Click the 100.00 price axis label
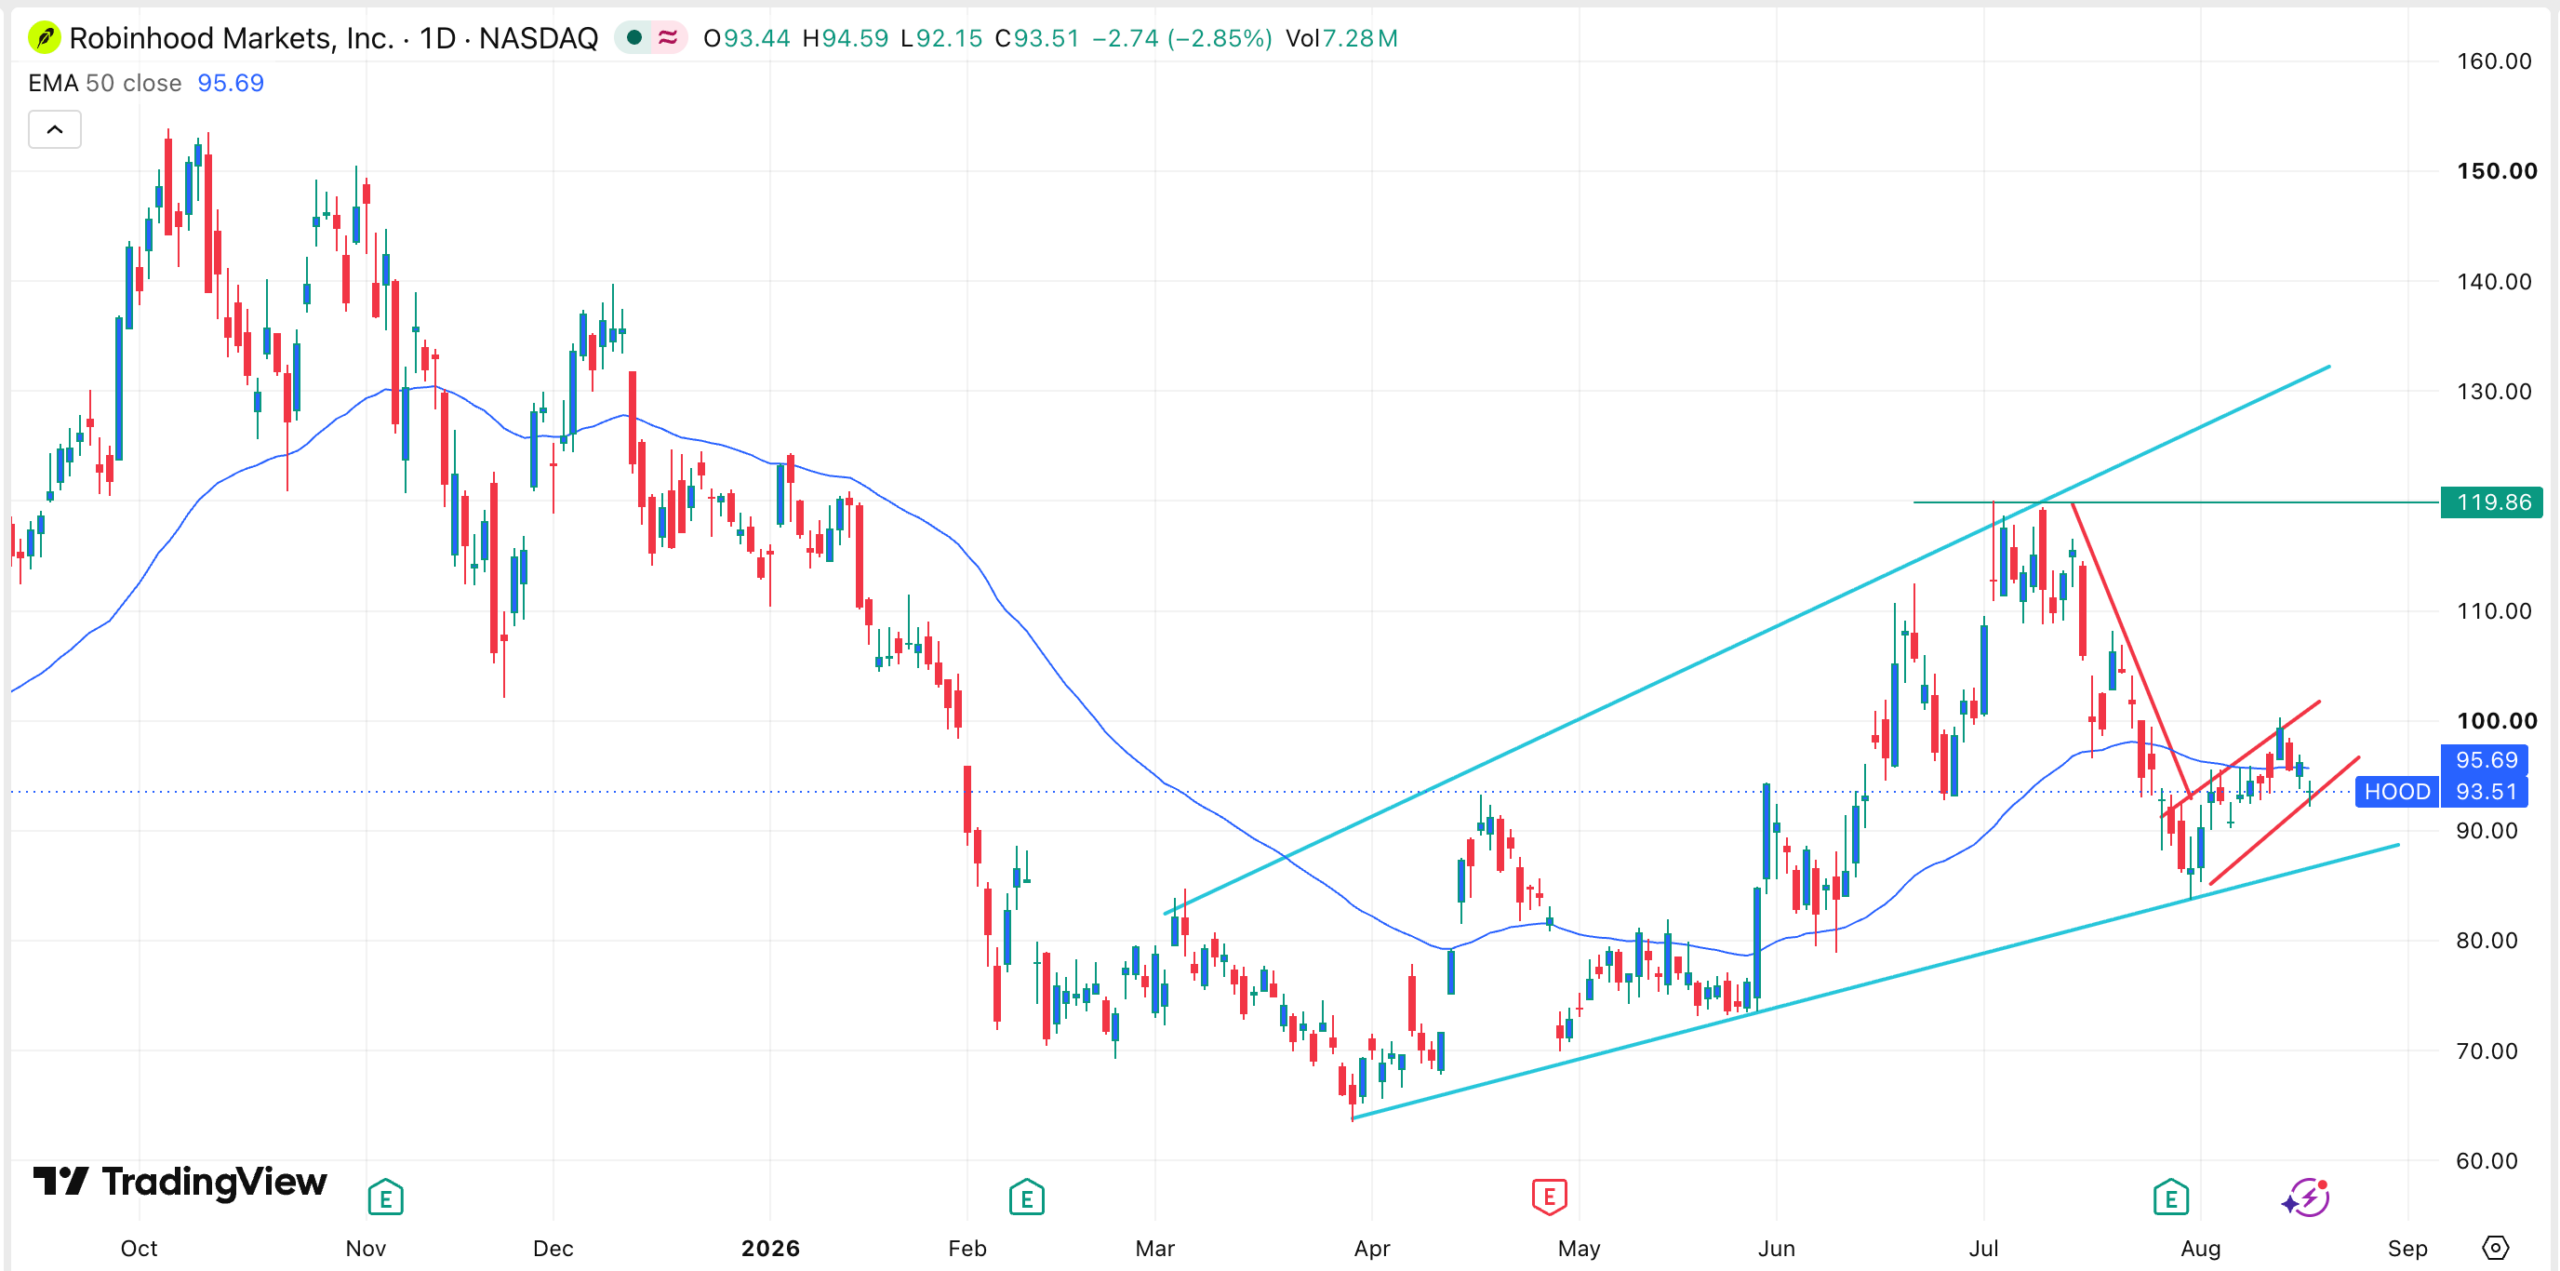This screenshot has width=2560, height=1271. pyautogui.click(x=2496, y=721)
